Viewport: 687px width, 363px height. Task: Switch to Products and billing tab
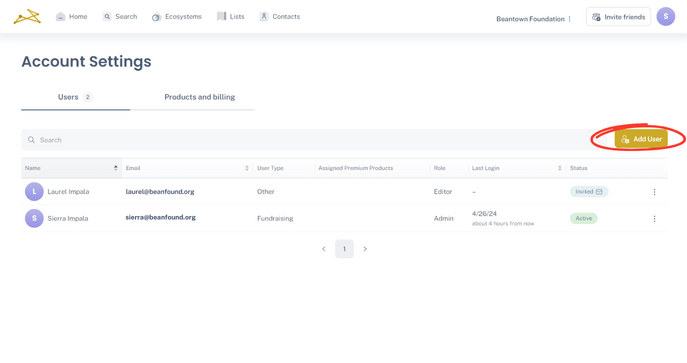(199, 97)
